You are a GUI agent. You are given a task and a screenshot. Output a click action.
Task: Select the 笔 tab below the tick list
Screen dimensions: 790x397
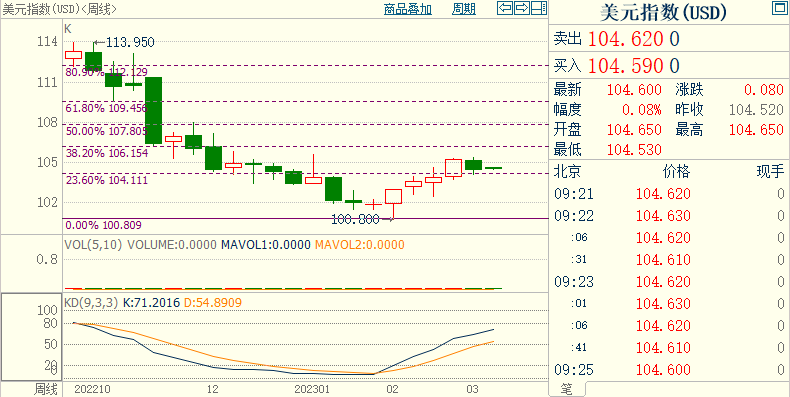[x=567, y=389]
